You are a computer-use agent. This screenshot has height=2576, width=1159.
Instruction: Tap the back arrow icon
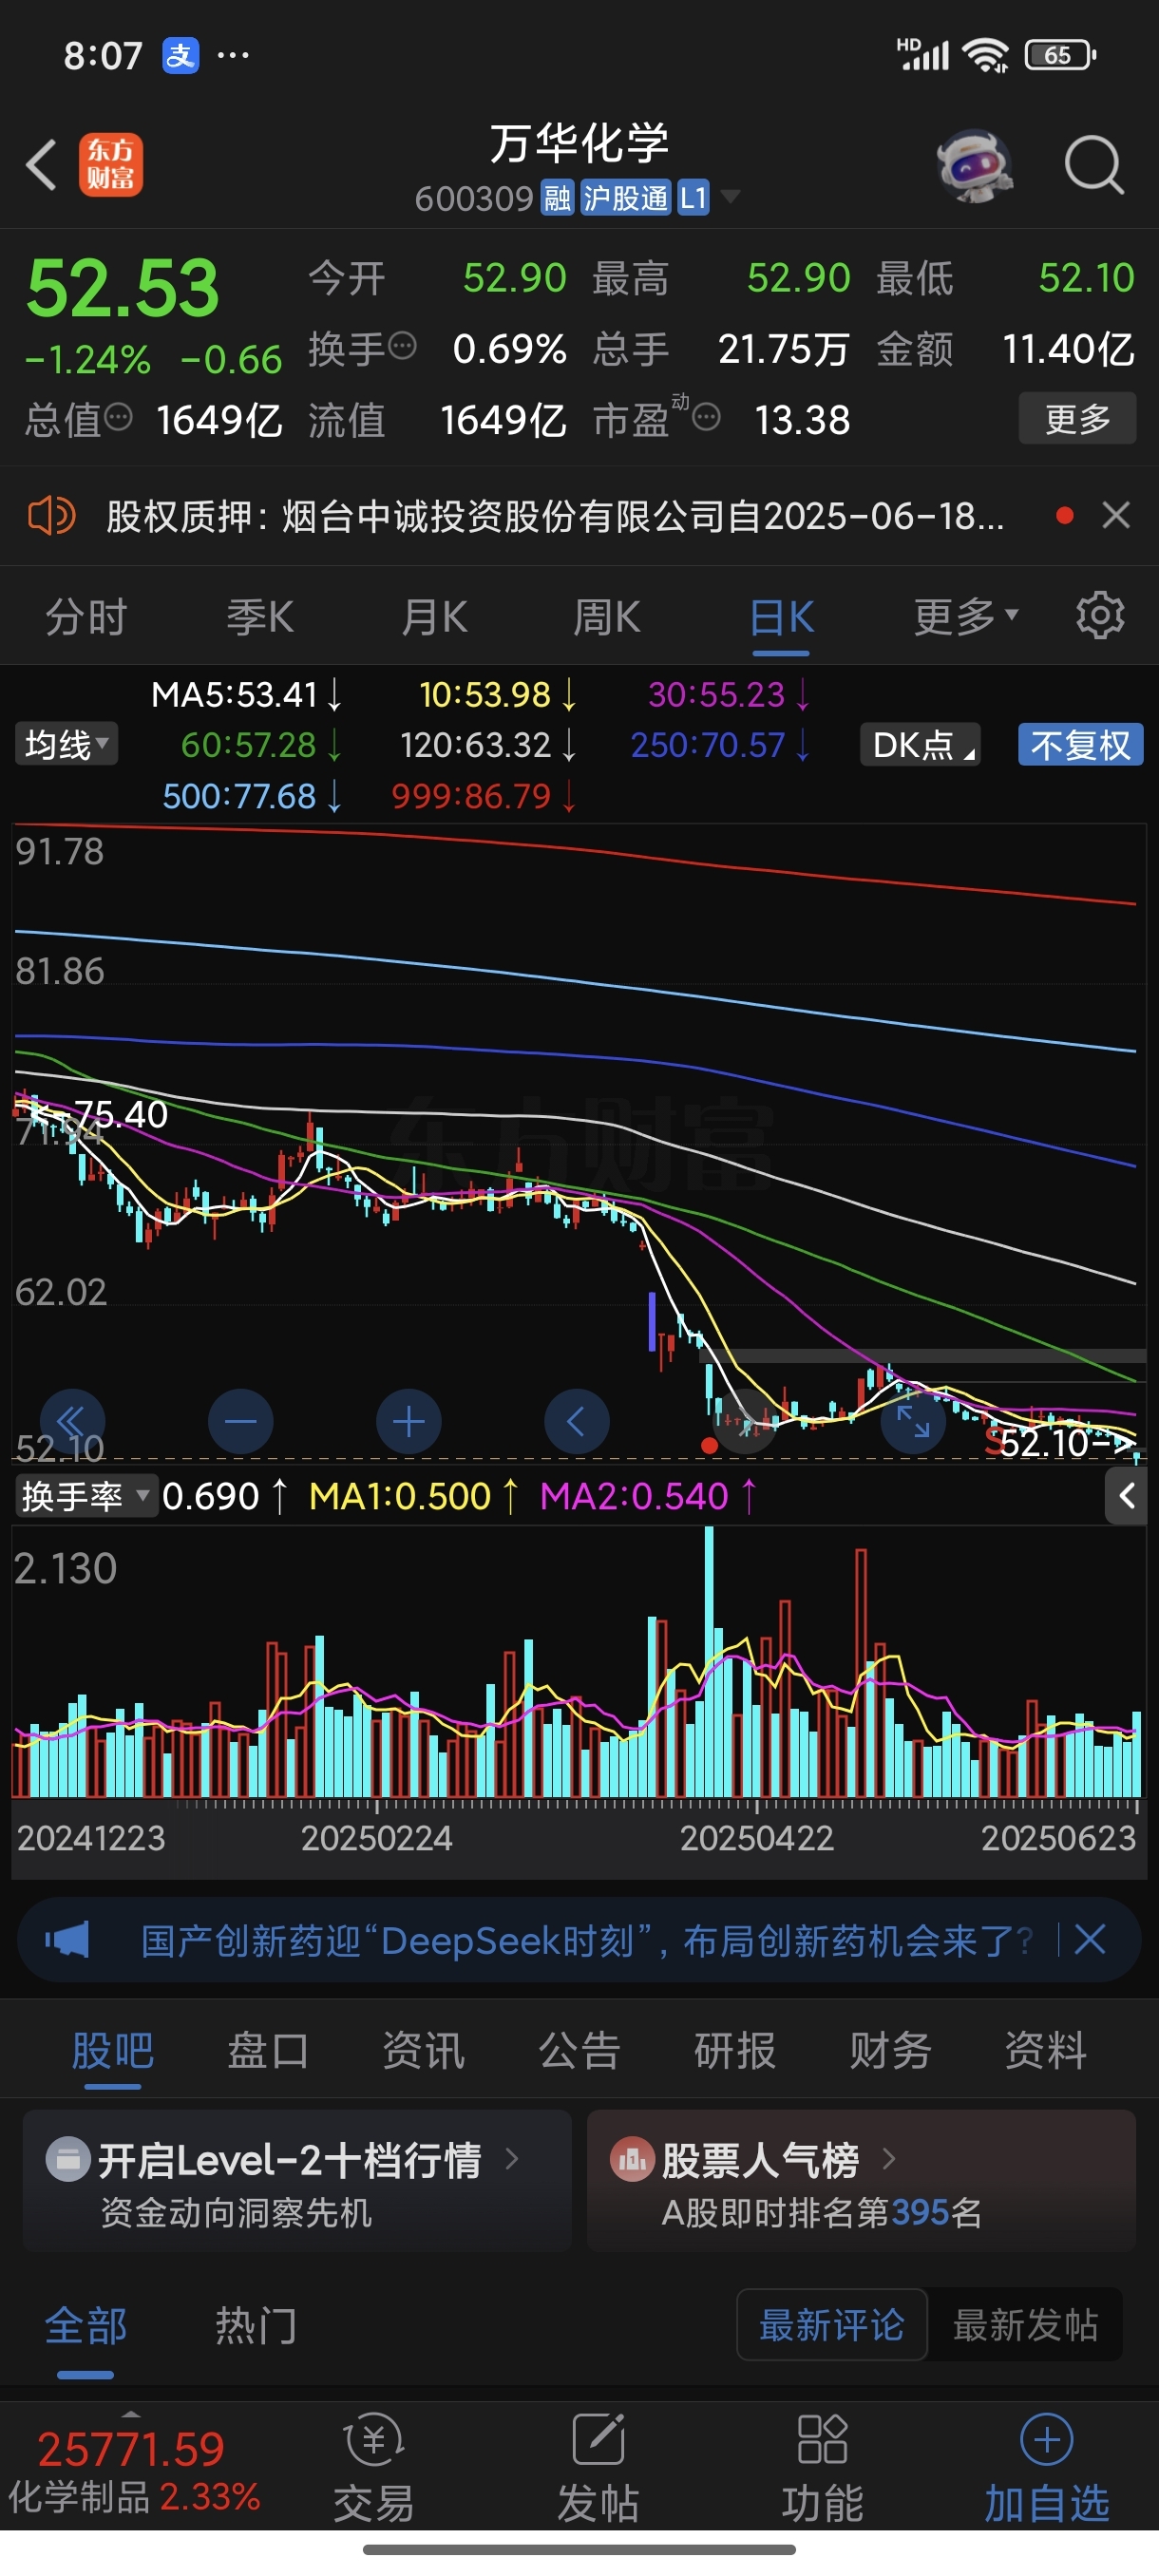point(42,165)
